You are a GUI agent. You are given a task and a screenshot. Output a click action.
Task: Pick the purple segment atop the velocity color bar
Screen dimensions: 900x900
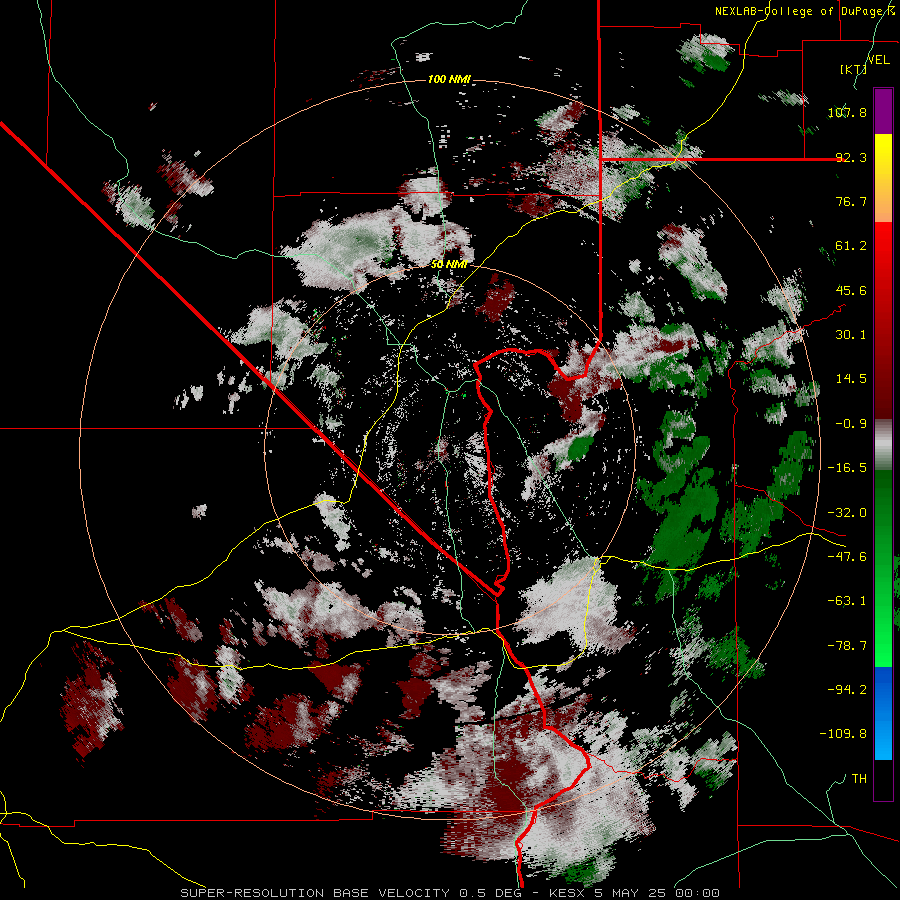(883, 111)
